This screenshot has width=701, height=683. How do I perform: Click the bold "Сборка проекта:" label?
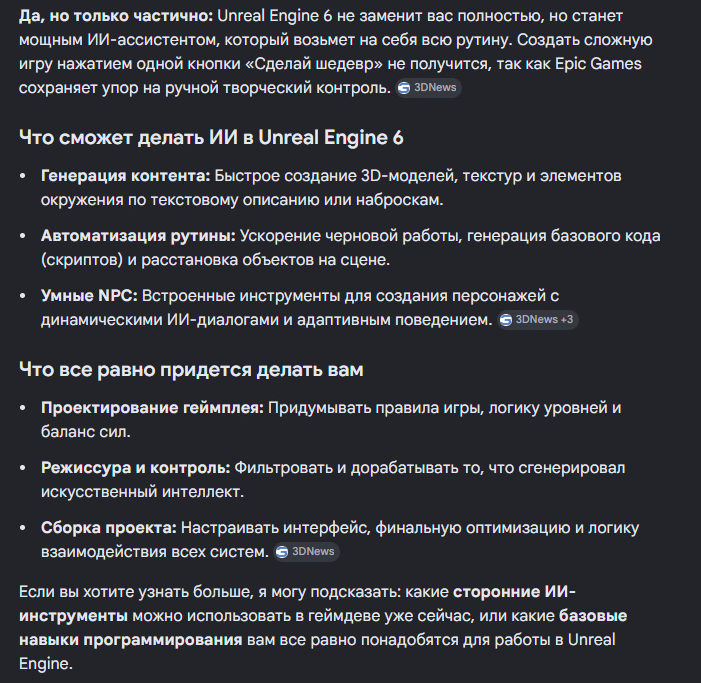click(109, 527)
